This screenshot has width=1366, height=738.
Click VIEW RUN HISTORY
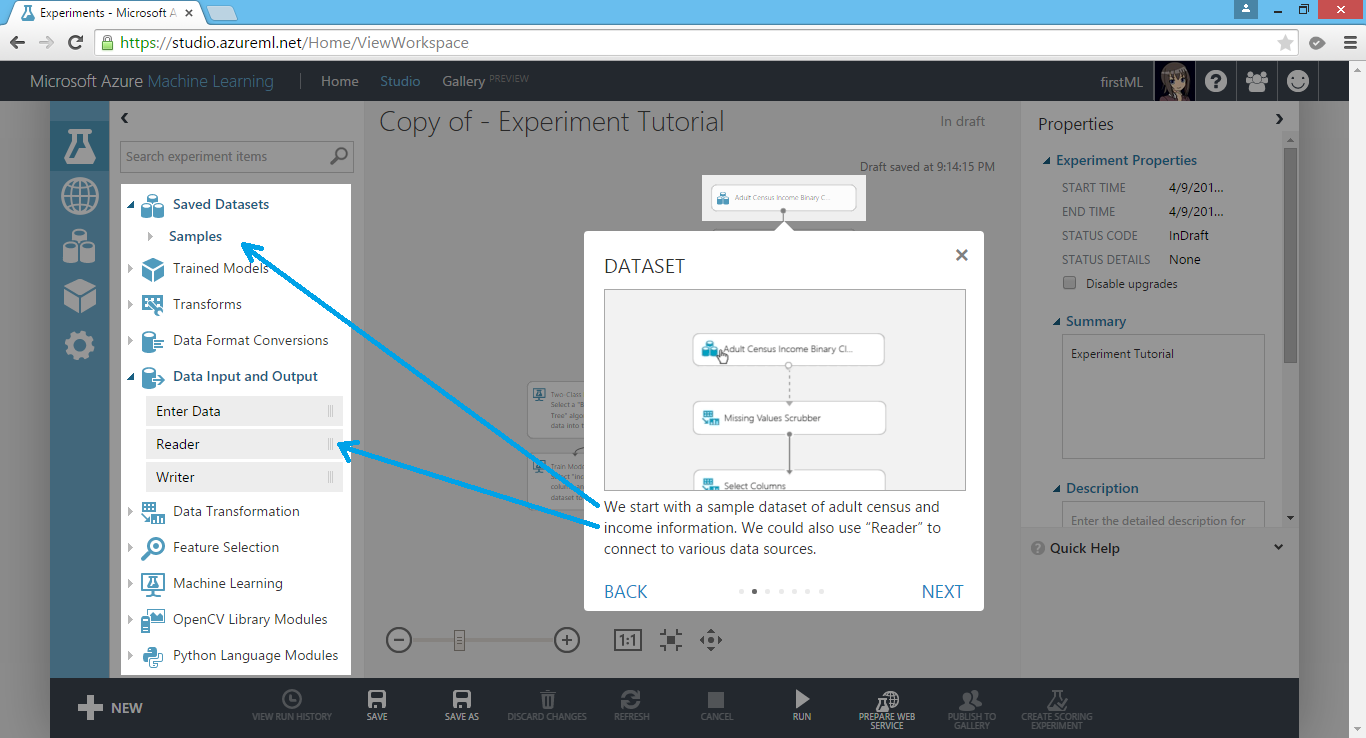(x=291, y=706)
